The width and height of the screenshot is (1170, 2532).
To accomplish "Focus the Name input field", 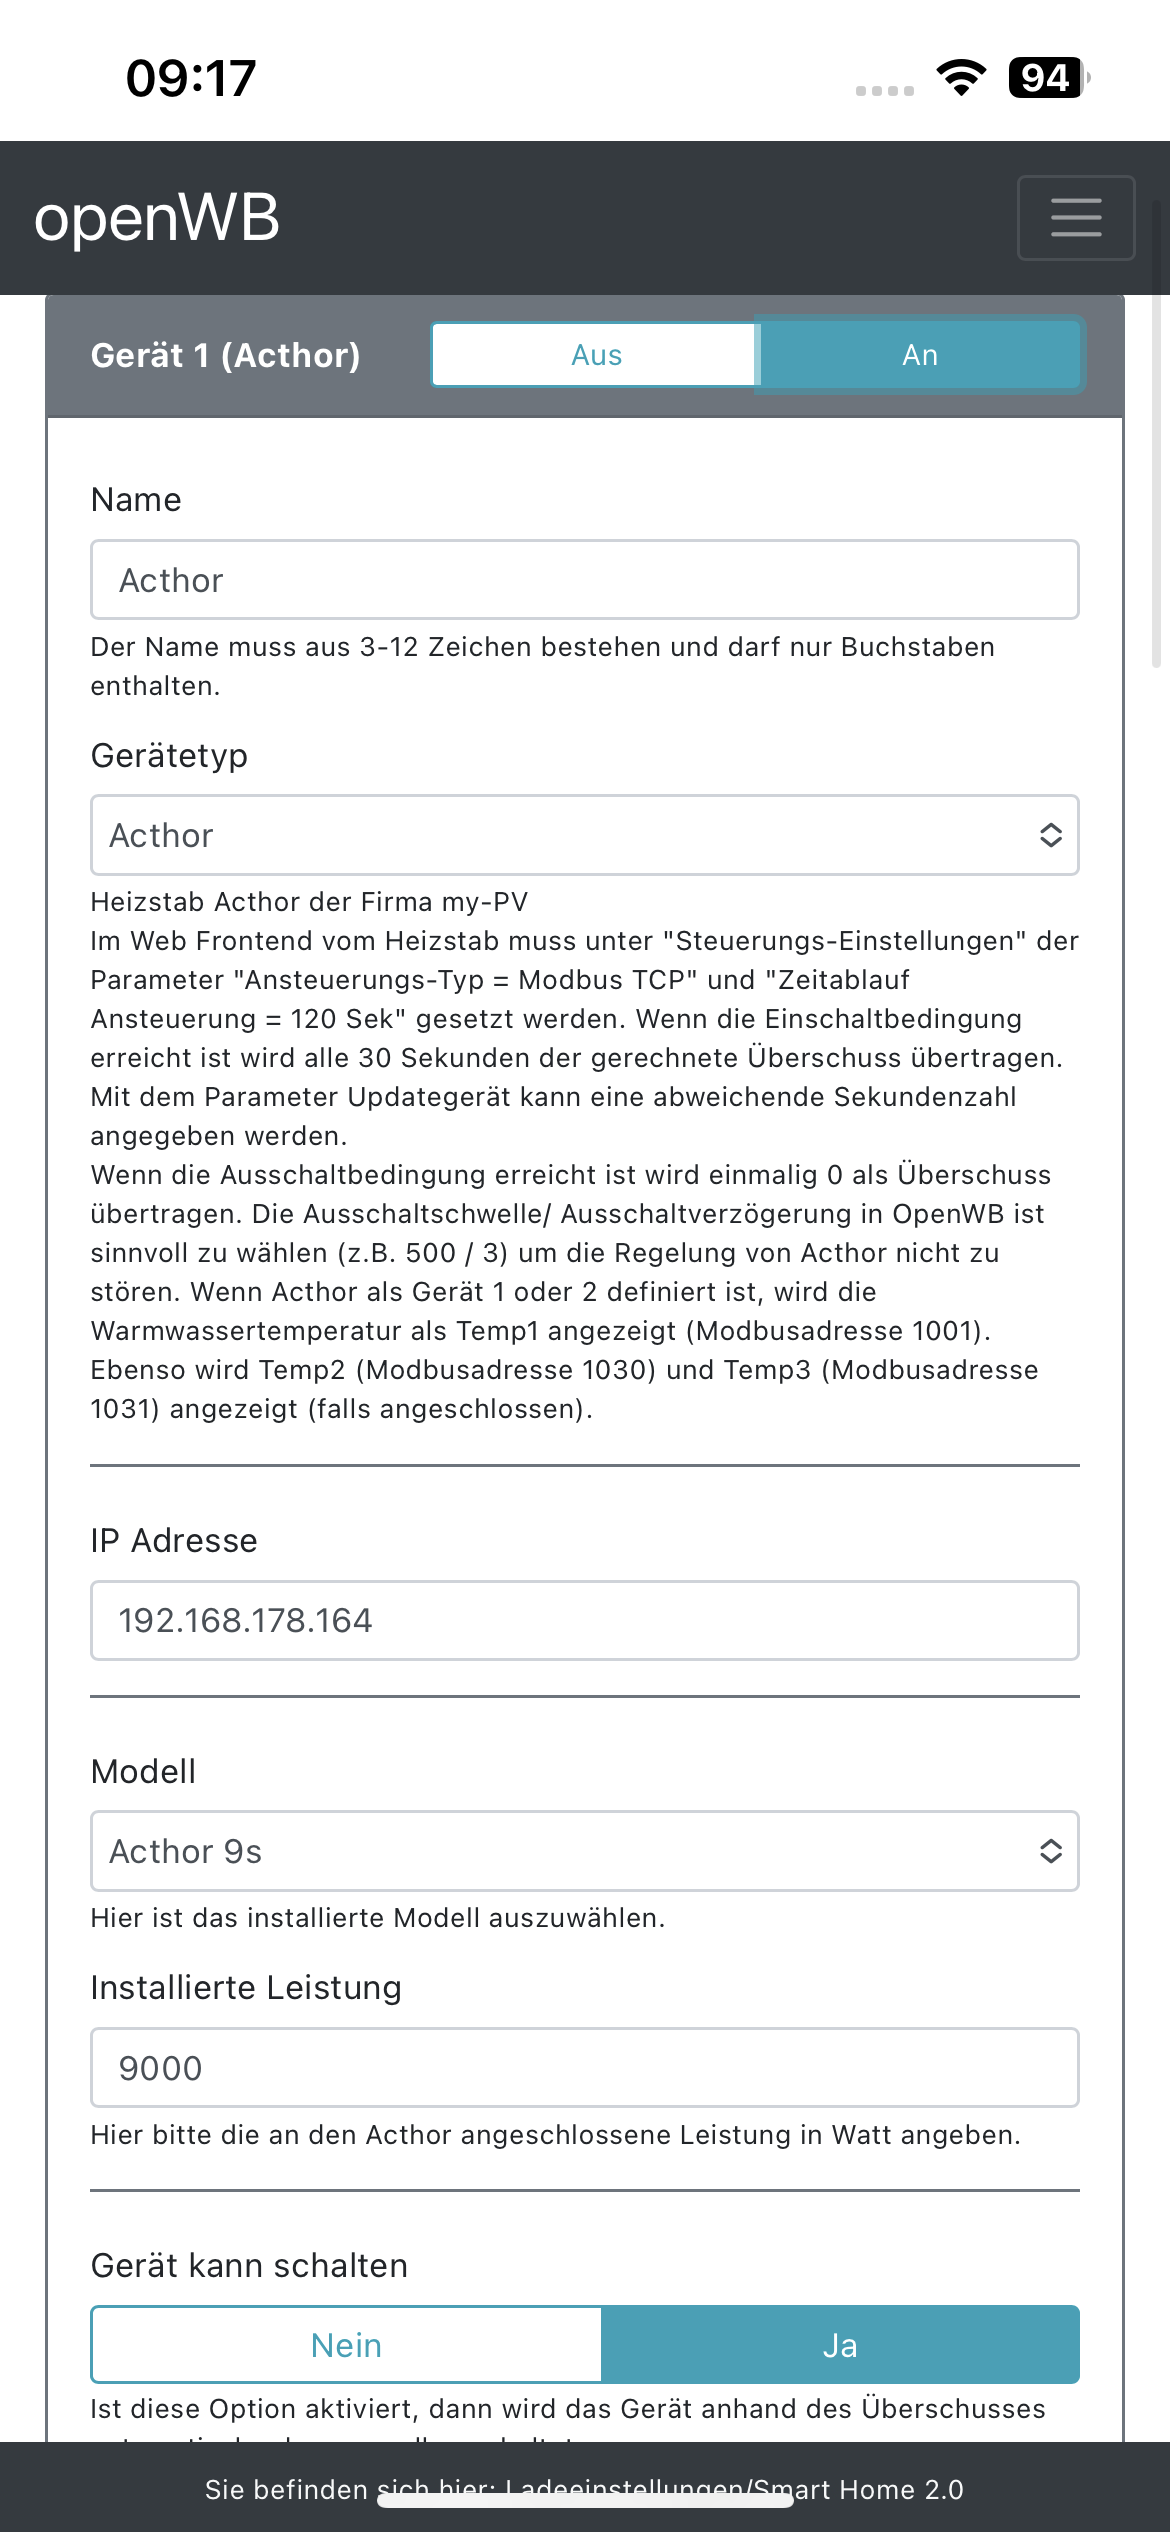I will 584,580.
